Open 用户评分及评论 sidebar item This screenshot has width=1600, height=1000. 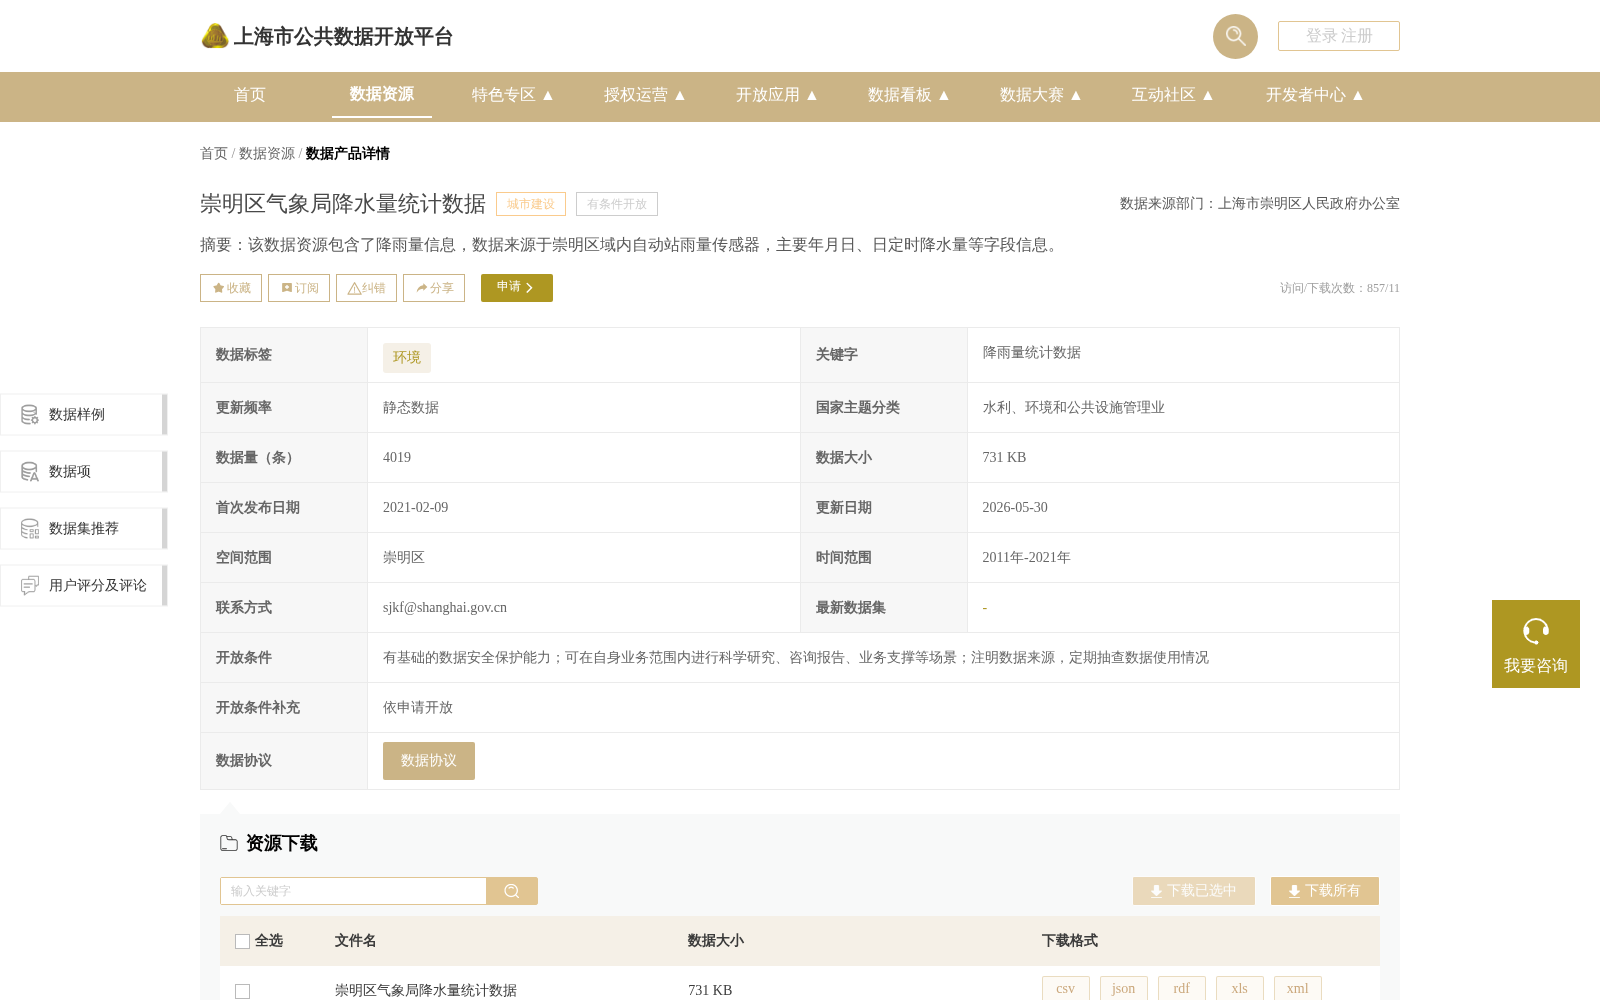[x=83, y=585]
